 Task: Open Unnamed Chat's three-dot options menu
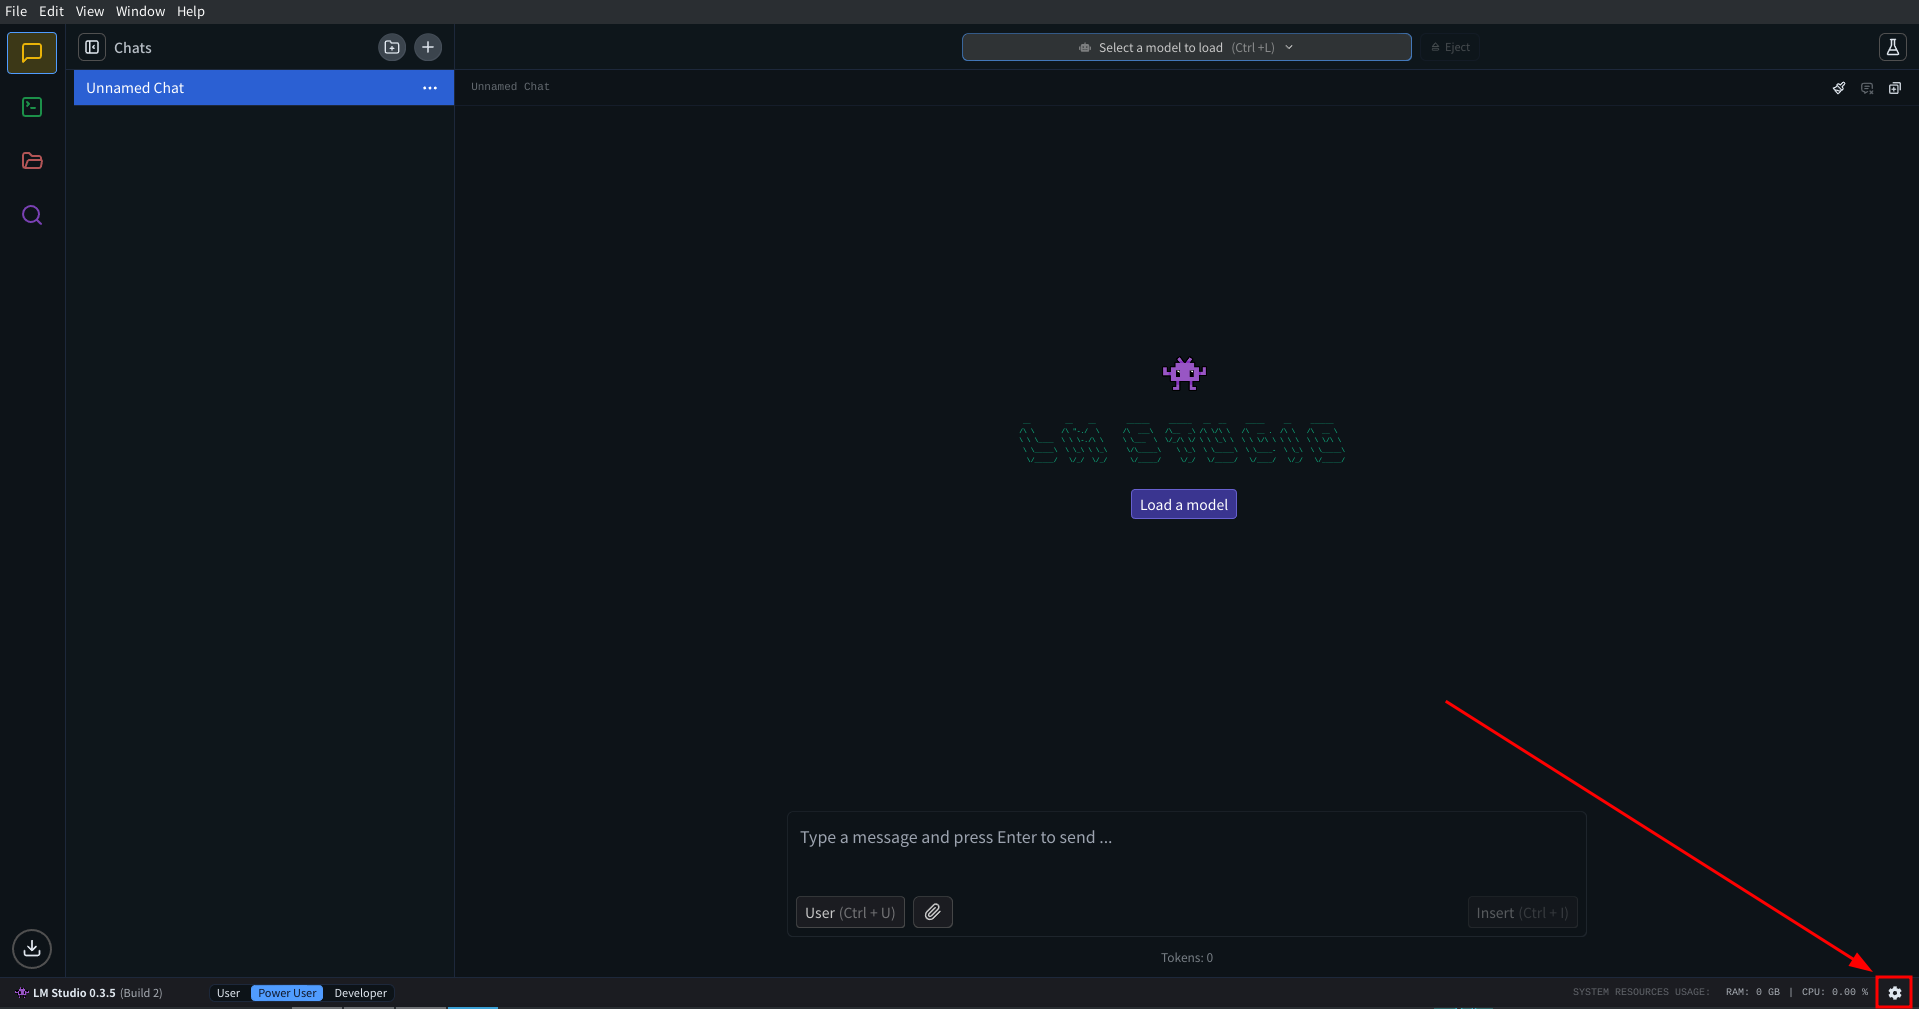click(430, 88)
